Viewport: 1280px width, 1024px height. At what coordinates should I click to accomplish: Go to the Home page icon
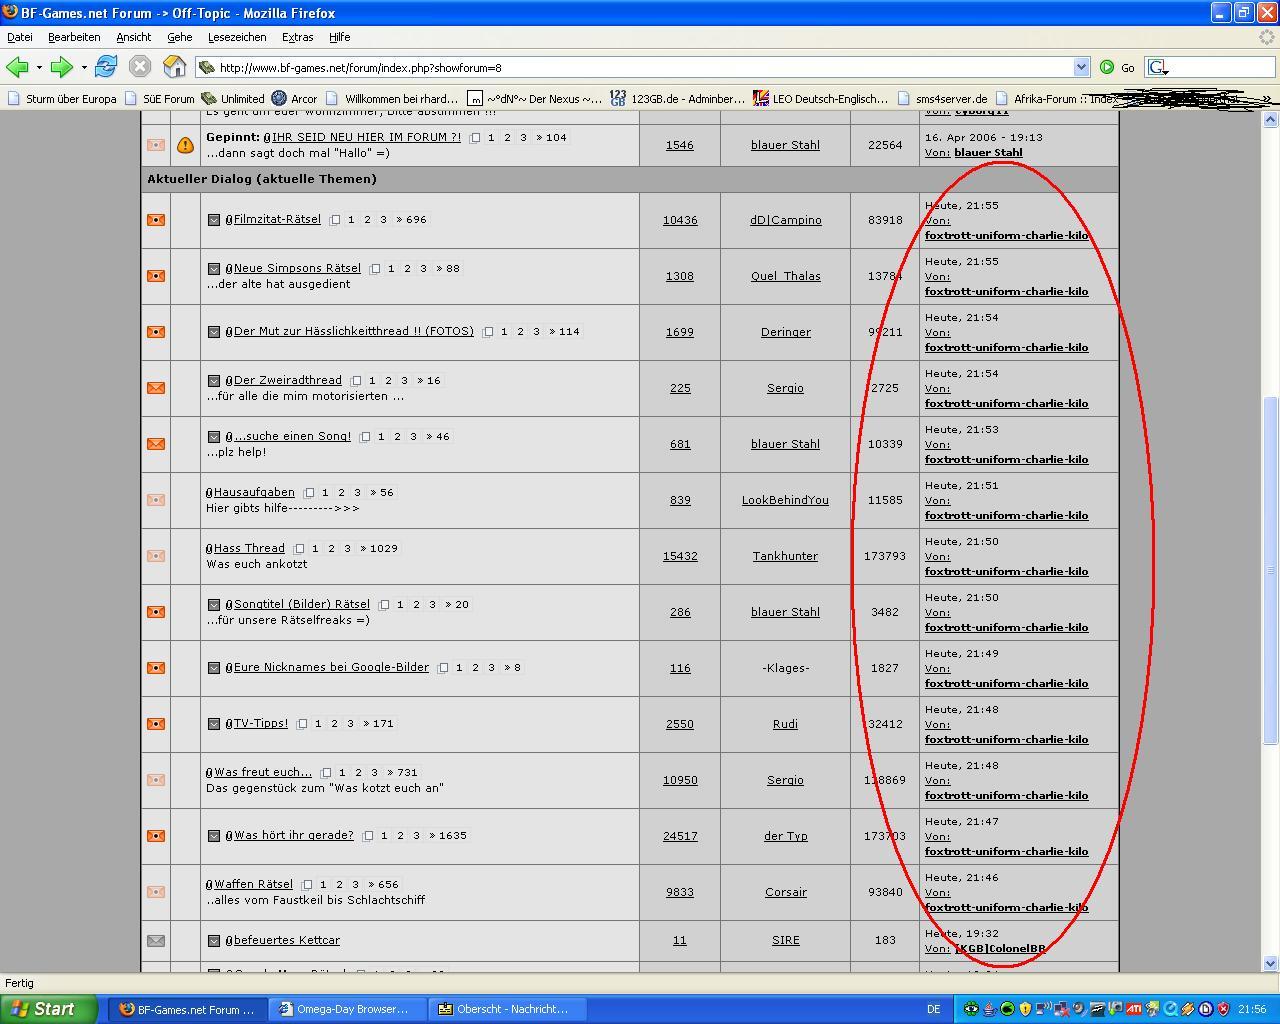coord(175,67)
